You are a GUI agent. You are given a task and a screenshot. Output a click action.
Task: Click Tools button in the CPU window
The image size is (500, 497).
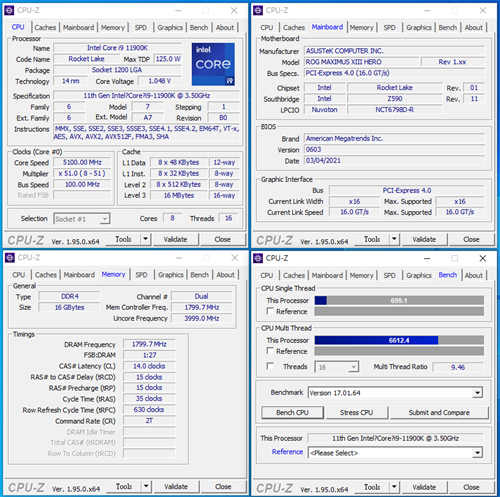click(123, 239)
